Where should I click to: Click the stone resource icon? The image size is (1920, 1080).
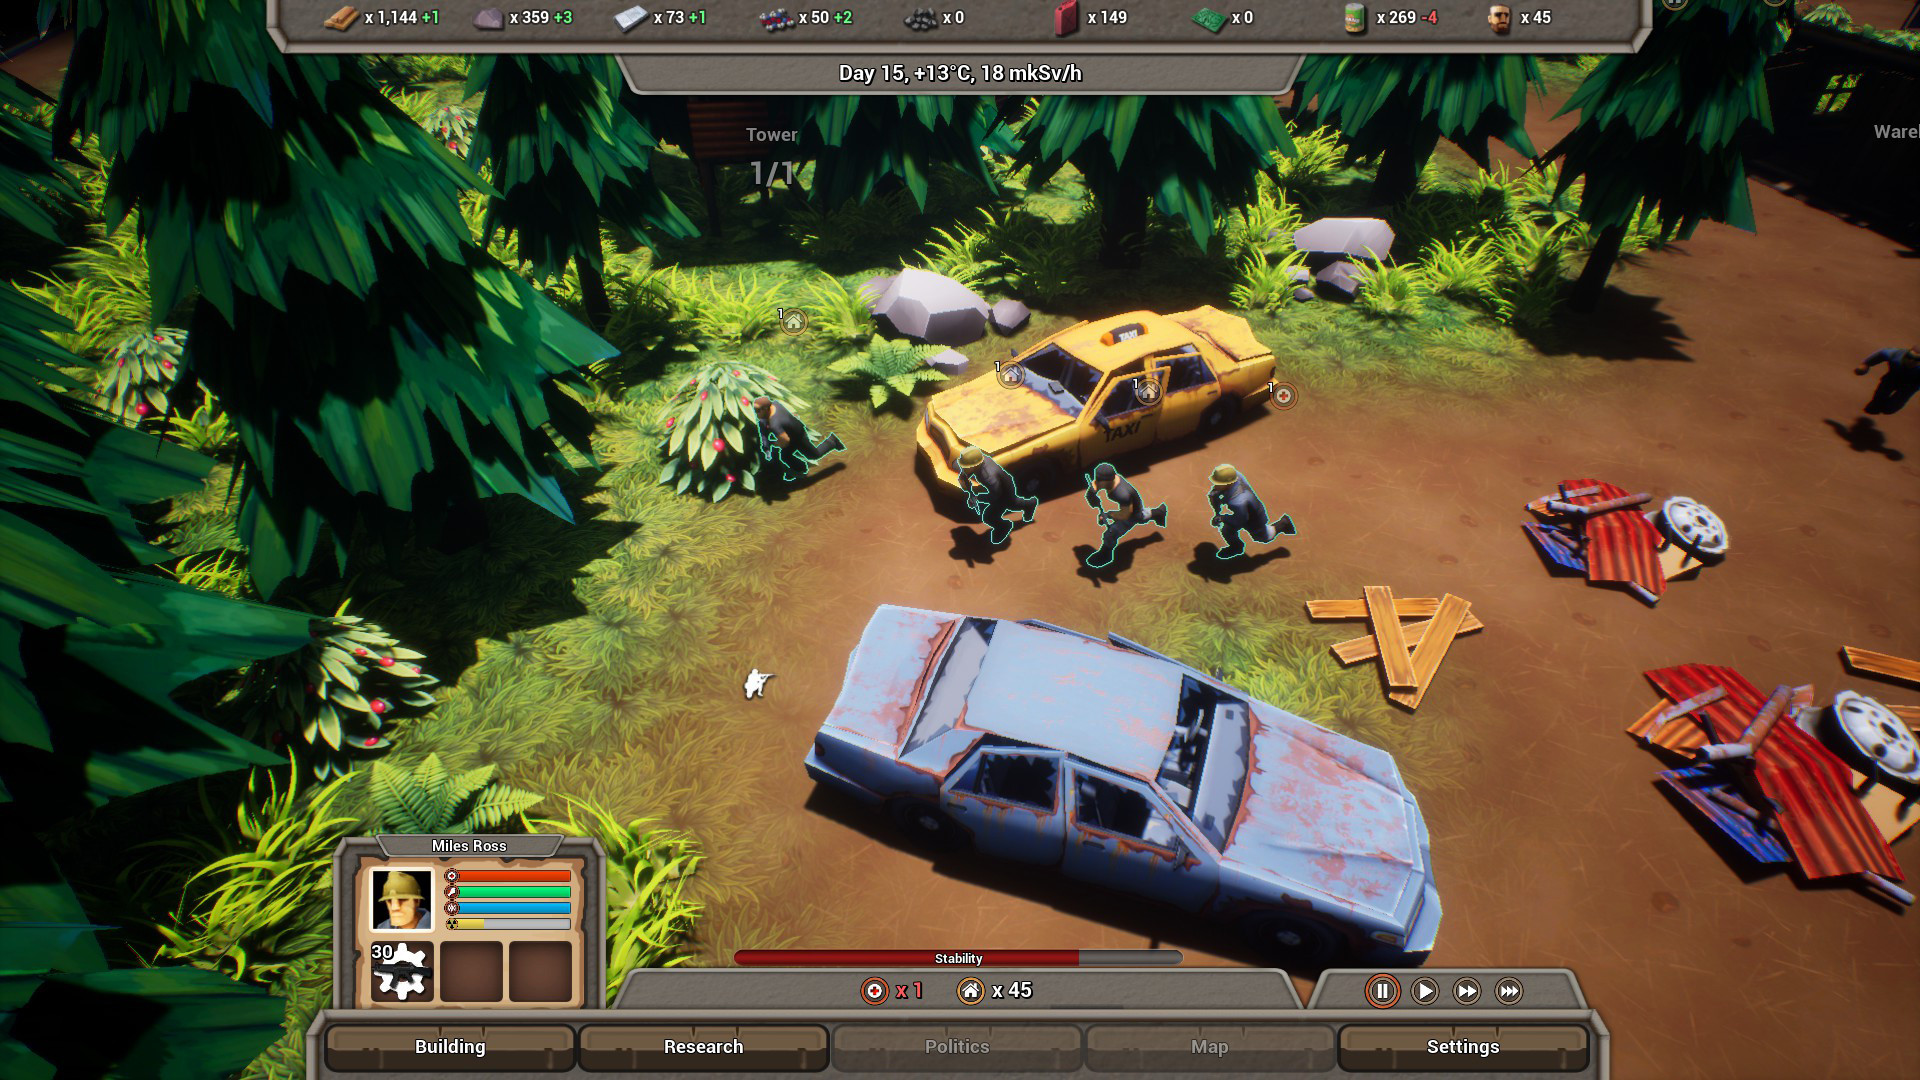[488, 18]
